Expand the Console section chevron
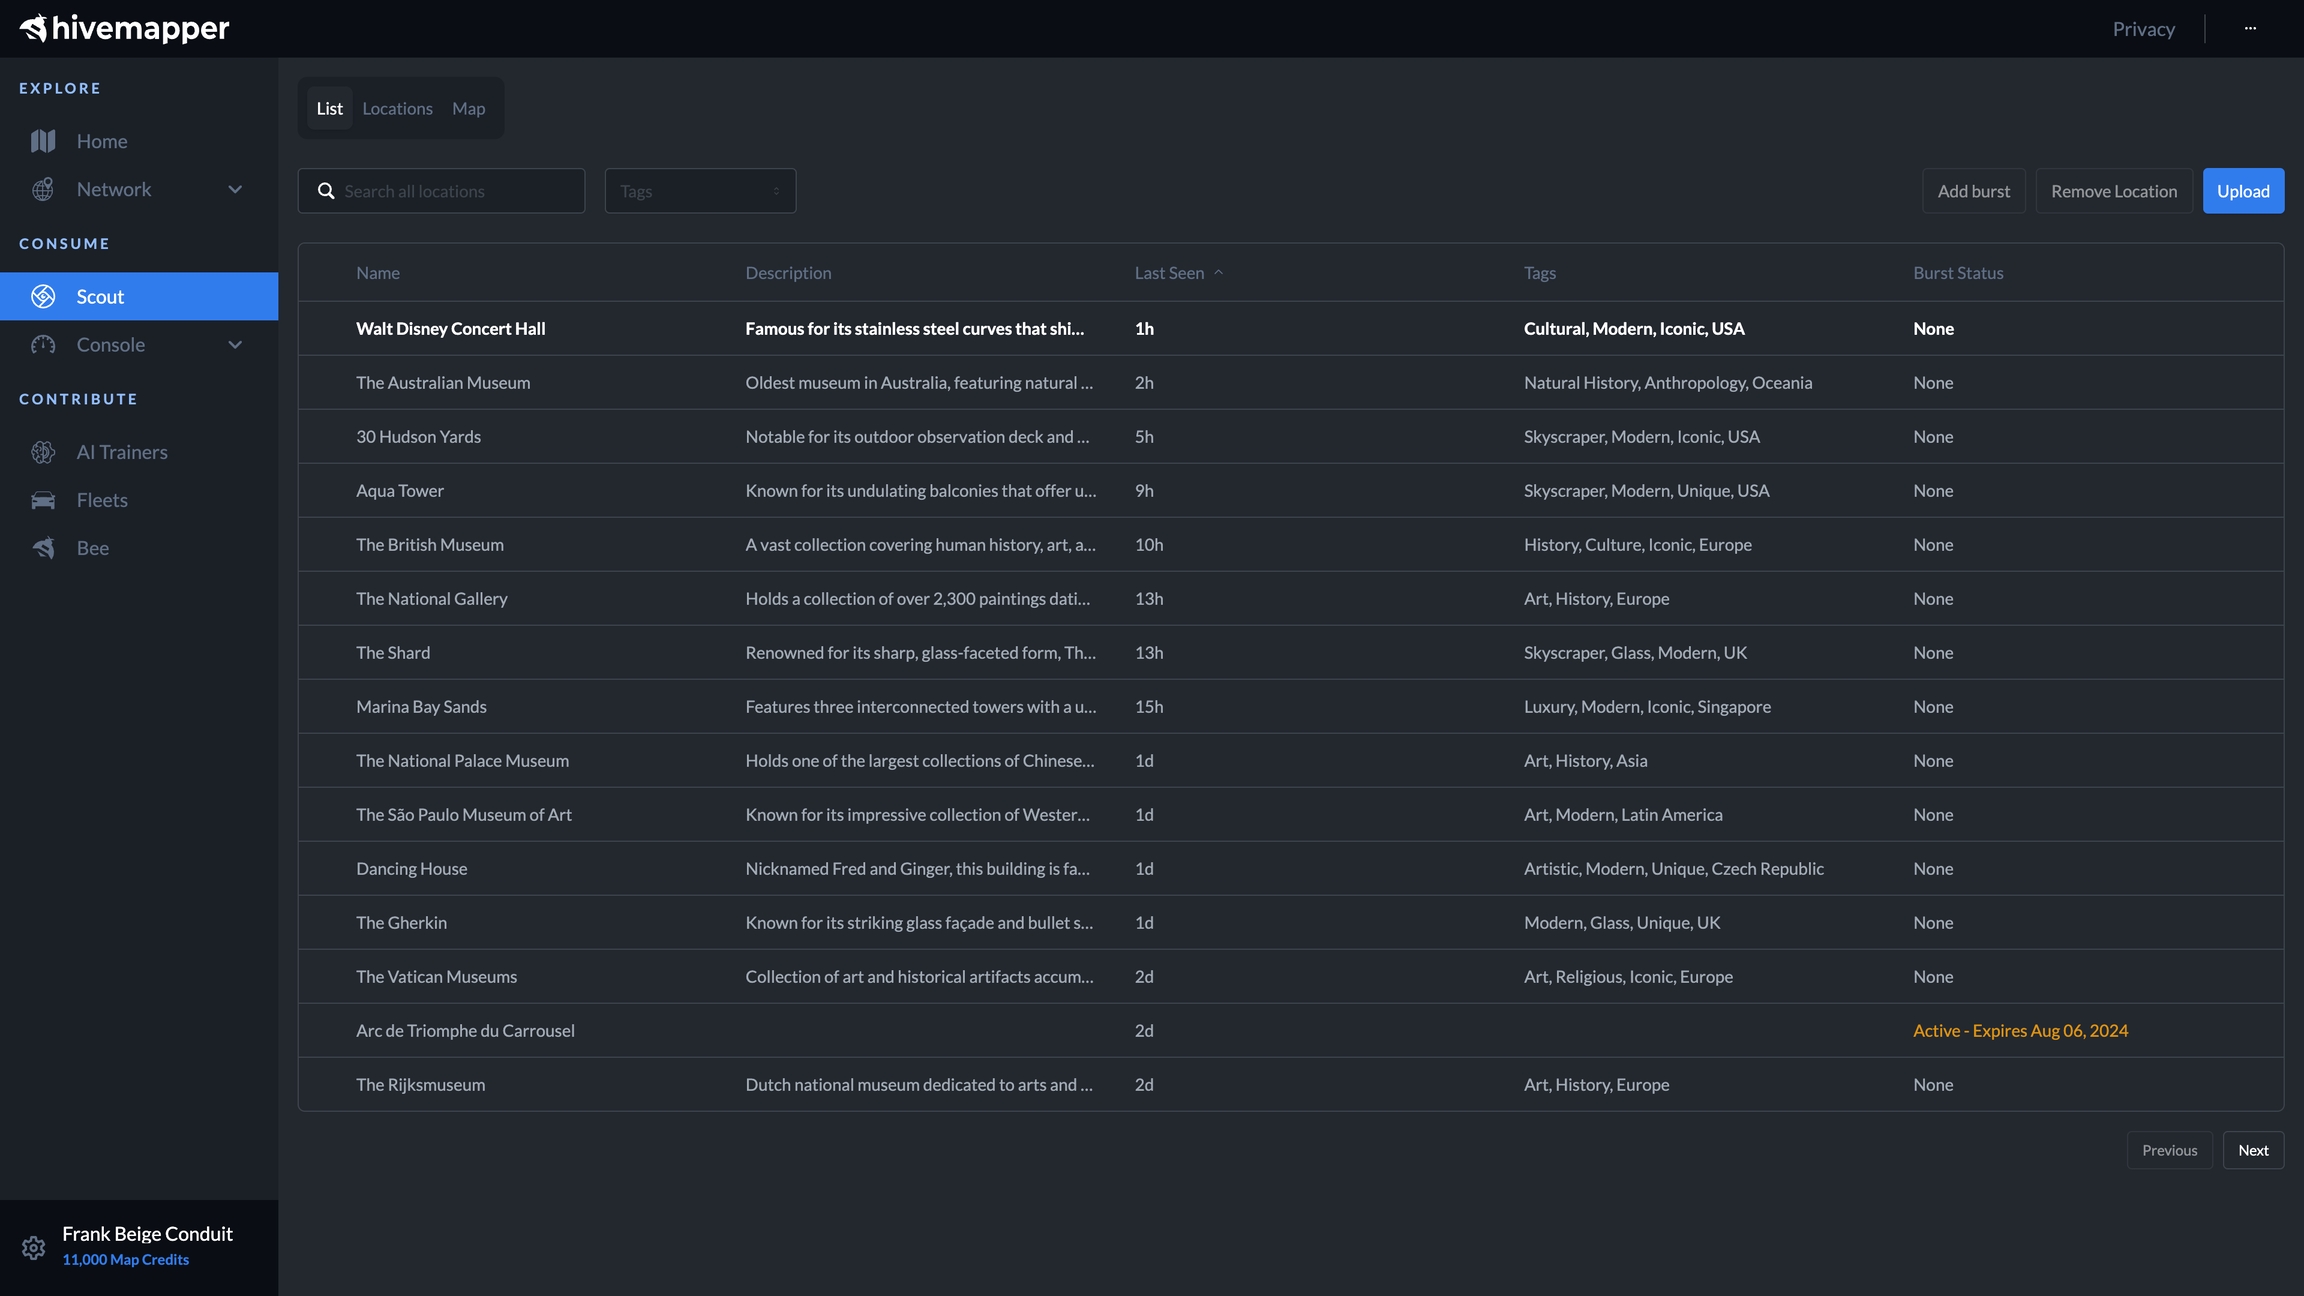 tap(235, 344)
